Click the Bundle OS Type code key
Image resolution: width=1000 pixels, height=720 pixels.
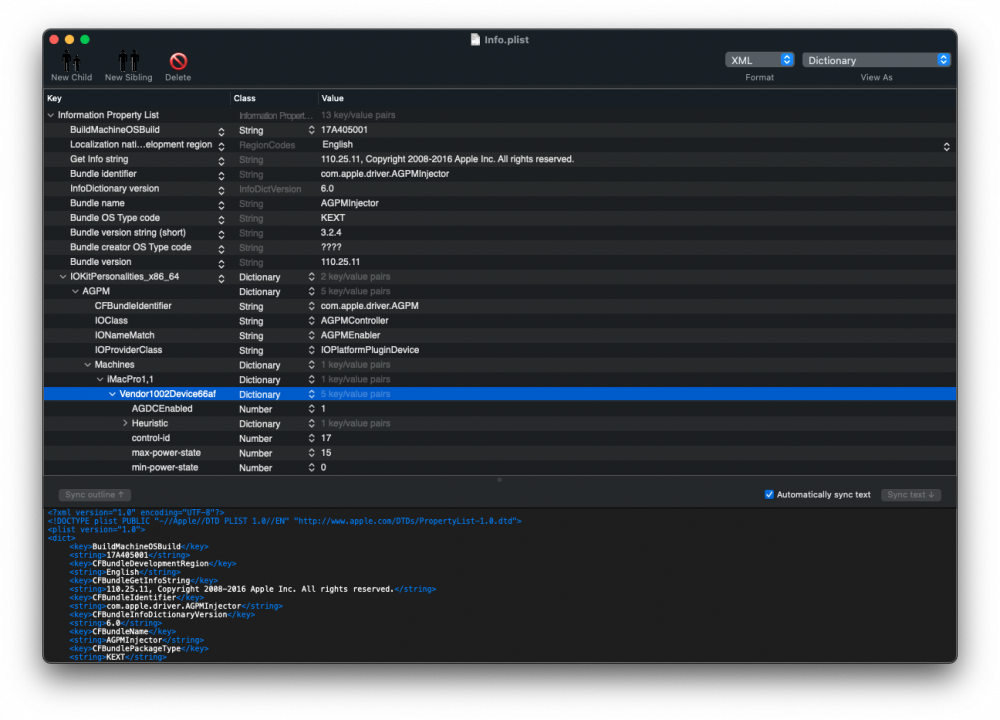(x=115, y=218)
